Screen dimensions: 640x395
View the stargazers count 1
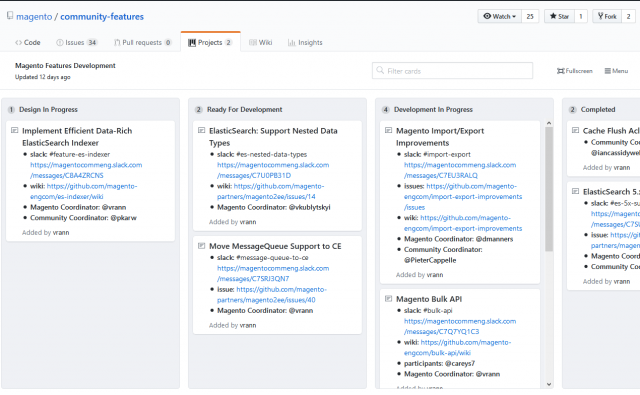pos(581,16)
